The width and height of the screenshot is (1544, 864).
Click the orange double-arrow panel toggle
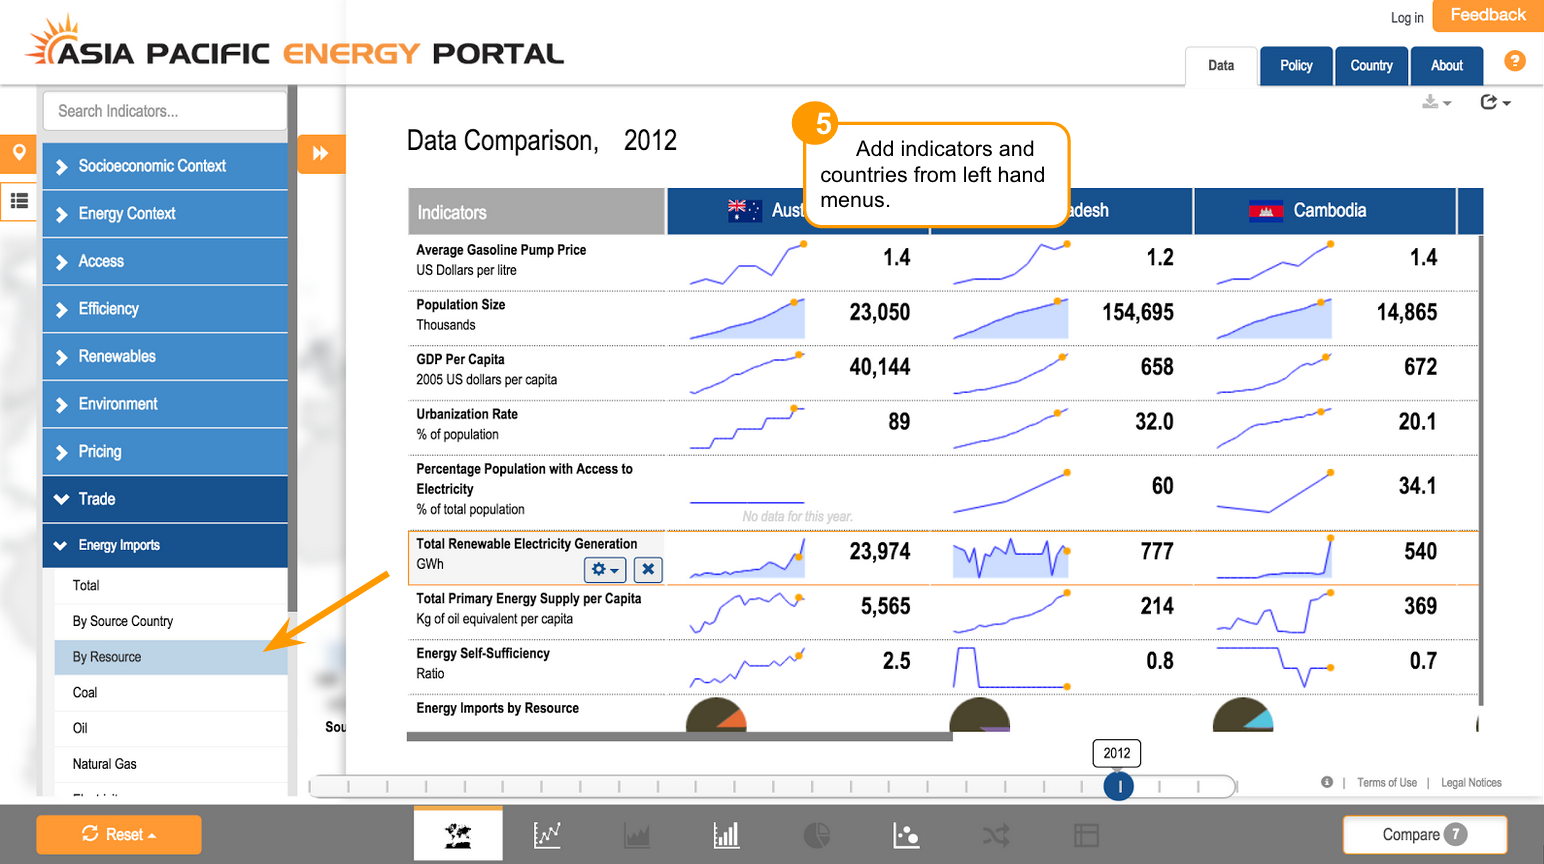click(x=321, y=153)
